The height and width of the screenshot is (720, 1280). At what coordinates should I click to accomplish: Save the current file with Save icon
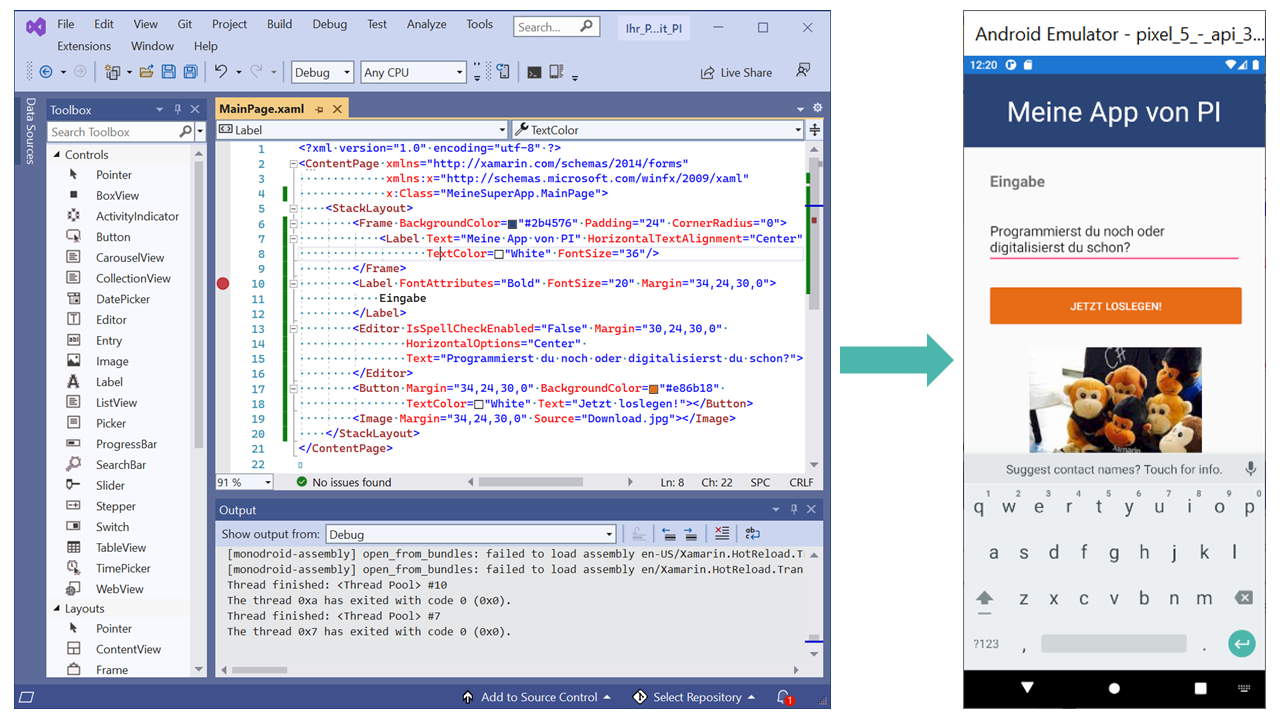pos(168,72)
